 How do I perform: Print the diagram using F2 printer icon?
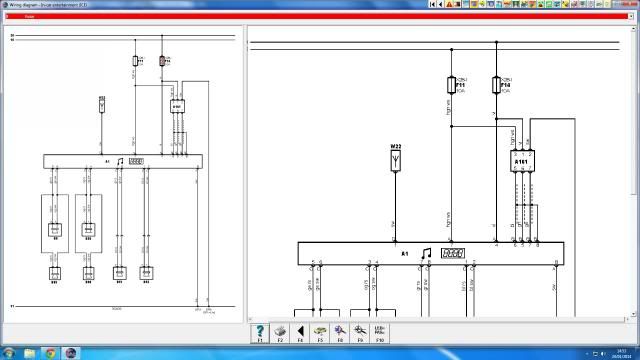point(280,333)
